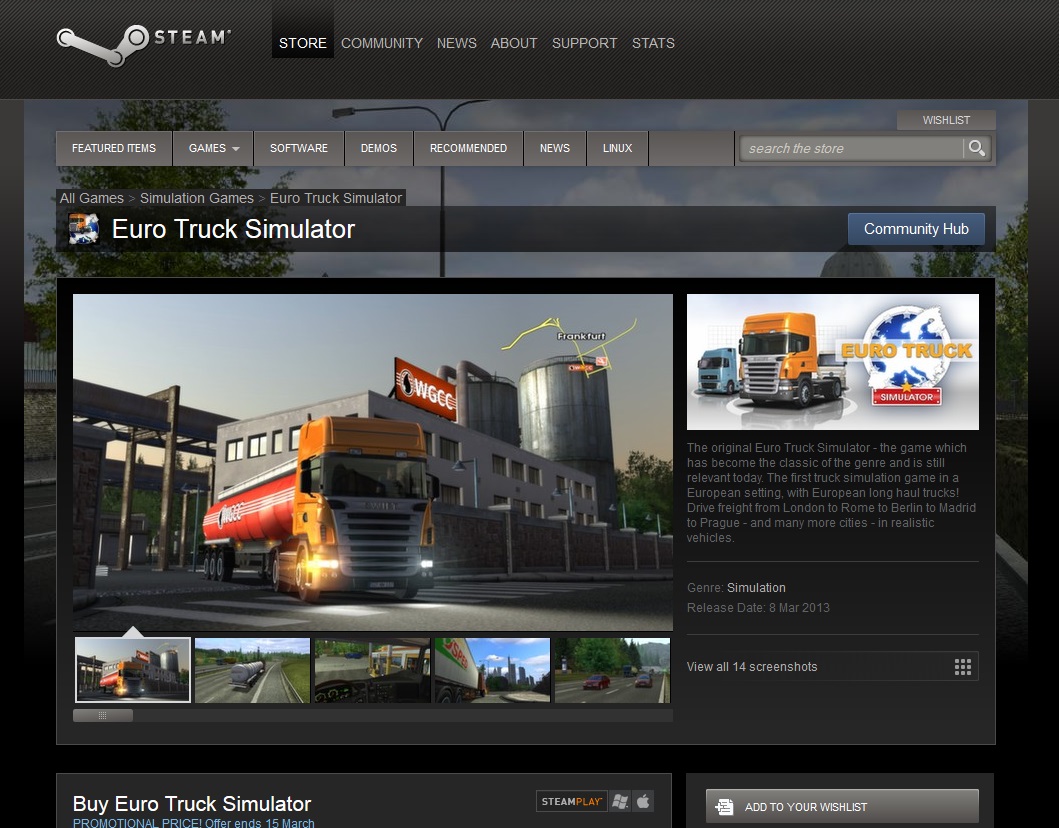Open the SUPPORT page
The image size is (1059, 828).
click(x=585, y=43)
